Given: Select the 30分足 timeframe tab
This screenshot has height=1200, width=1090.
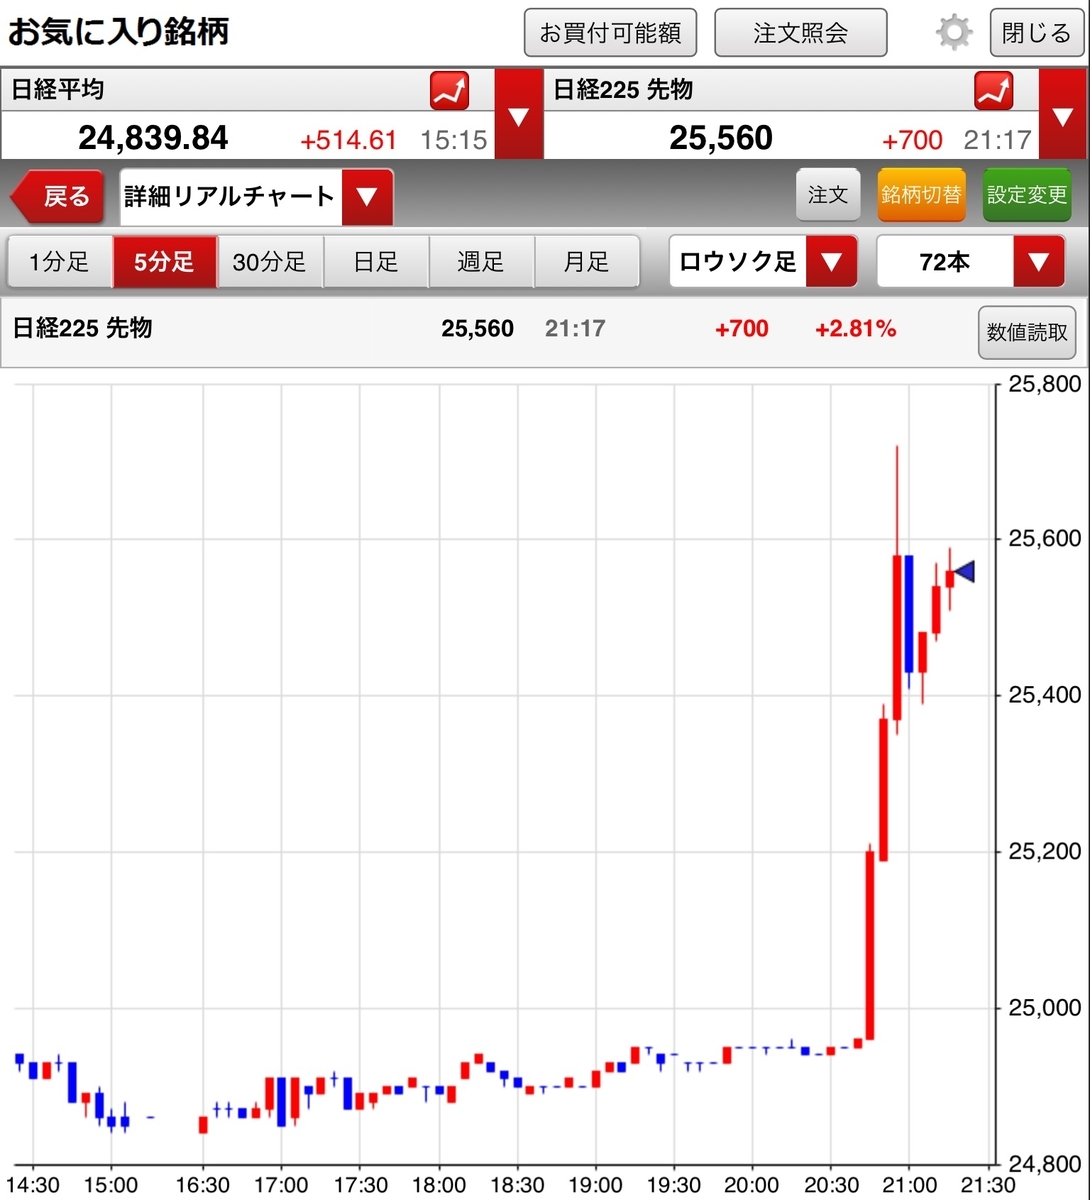Looking at the screenshot, I should 270,262.
